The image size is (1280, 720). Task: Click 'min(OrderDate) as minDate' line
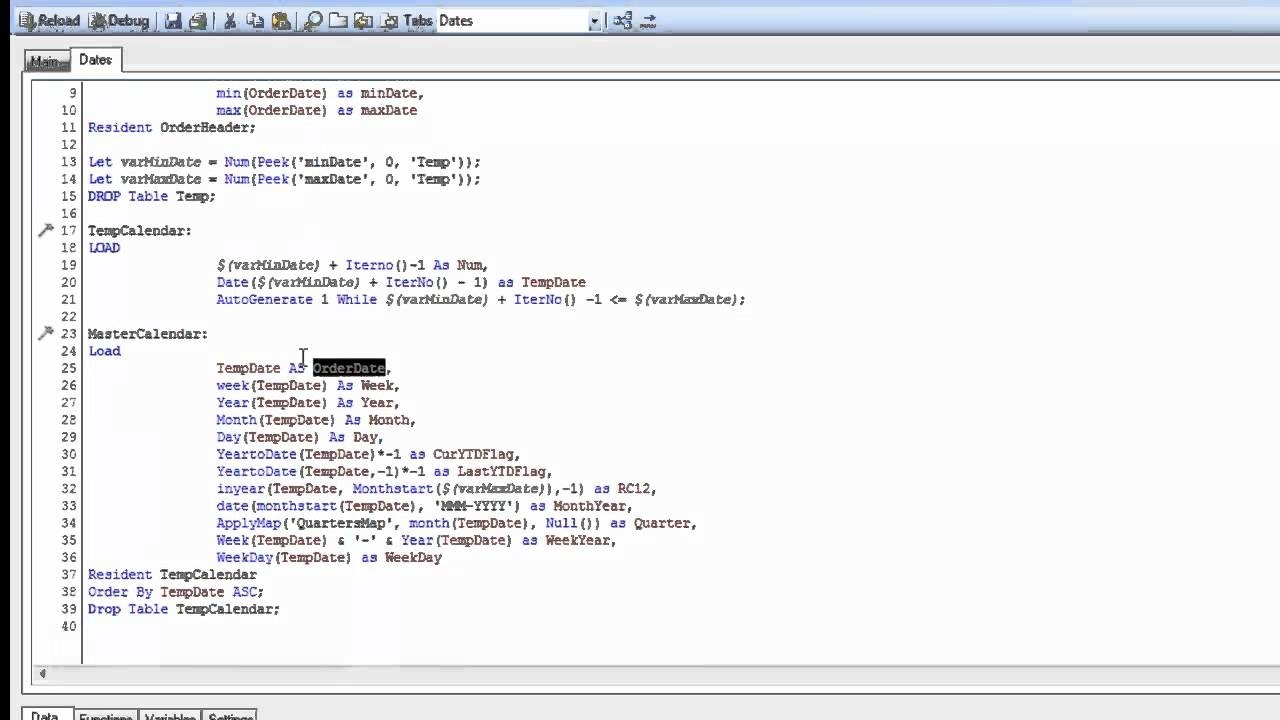click(320, 93)
